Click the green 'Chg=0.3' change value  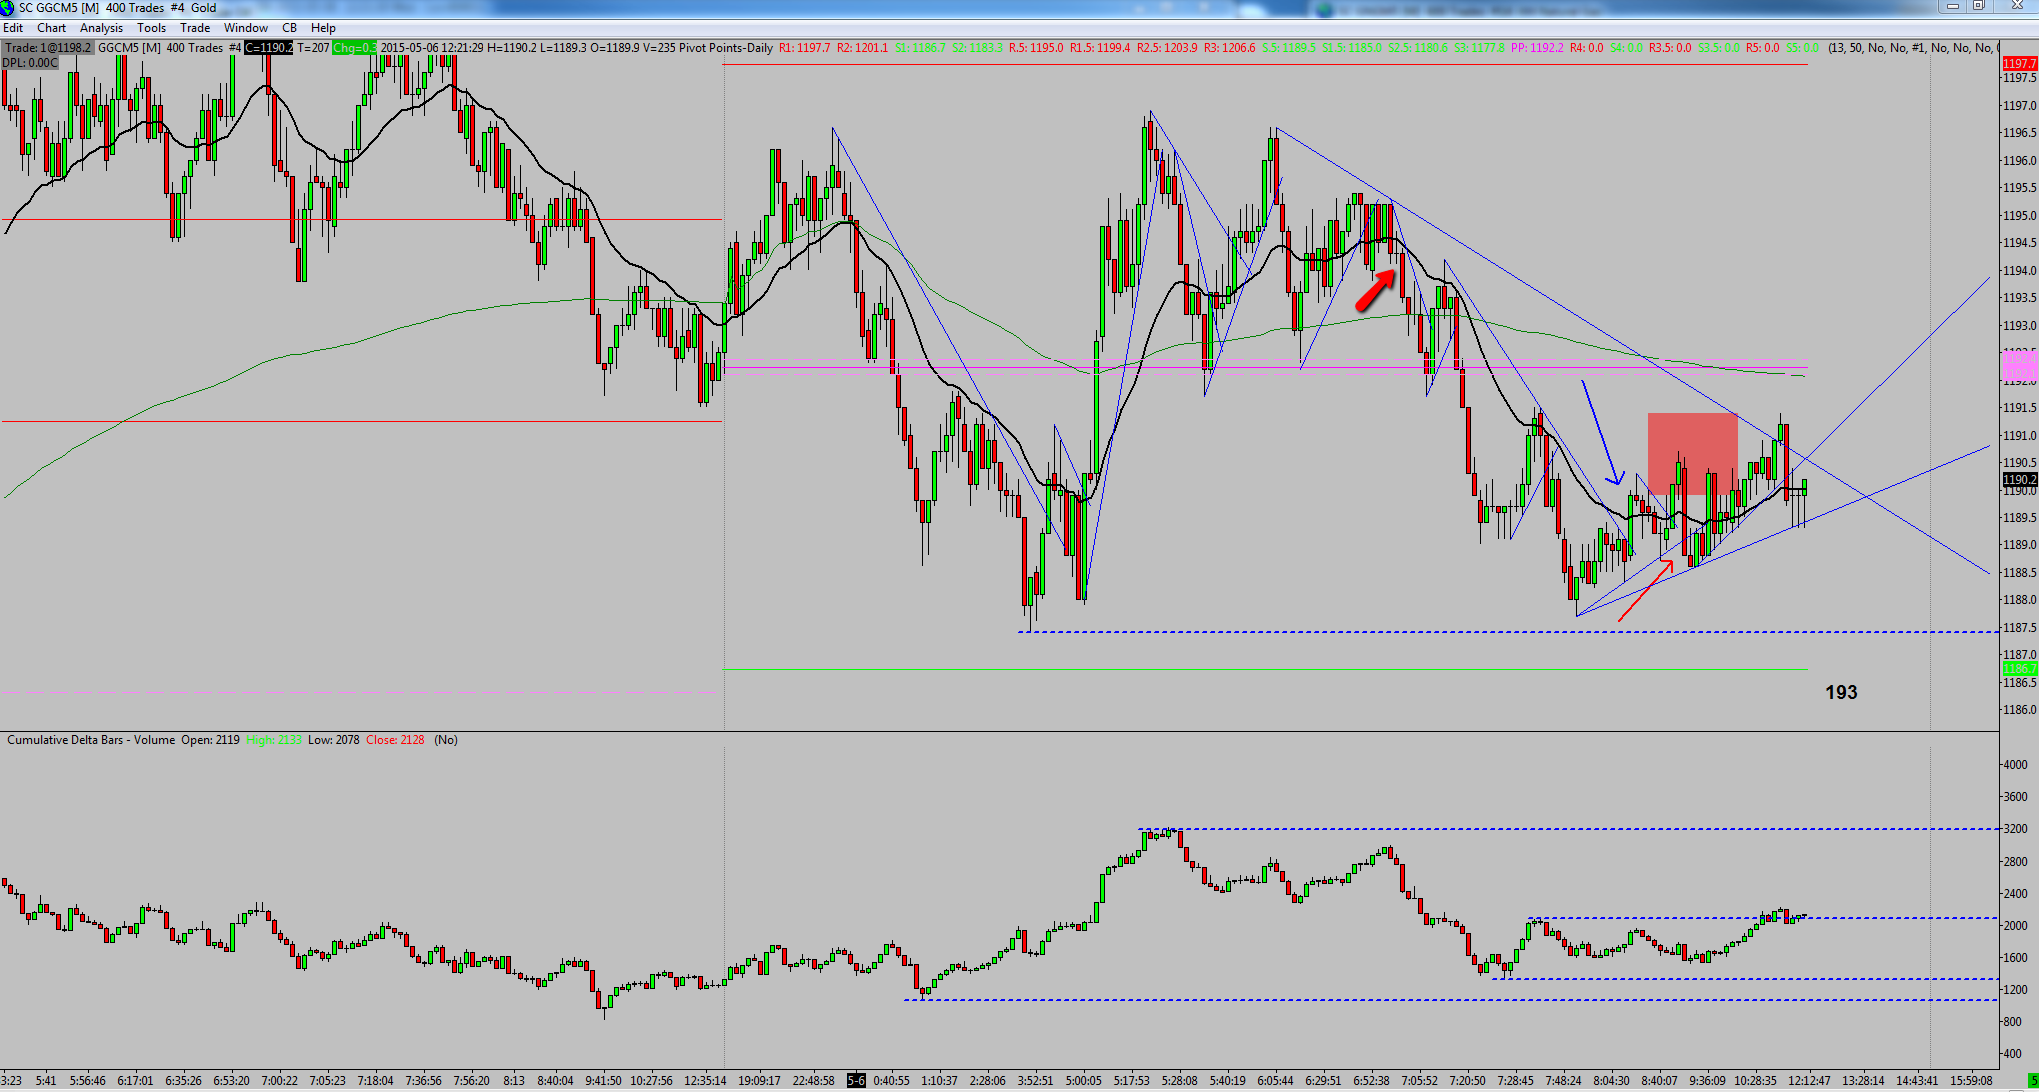click(x=355, y=48)
